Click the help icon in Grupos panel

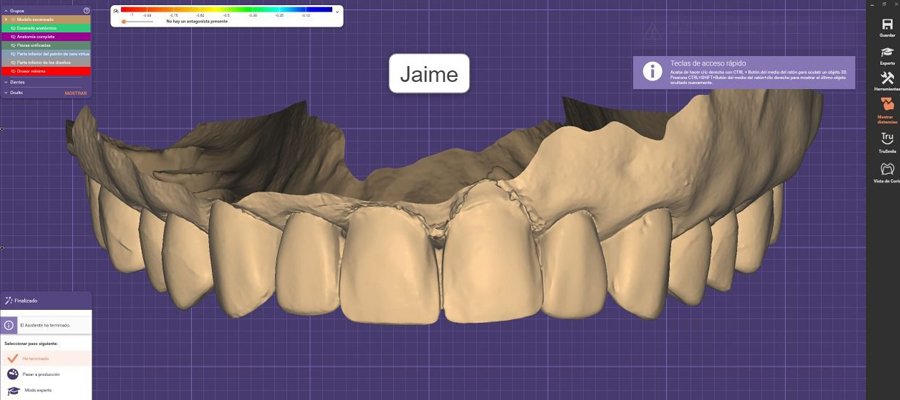[87, 10]
